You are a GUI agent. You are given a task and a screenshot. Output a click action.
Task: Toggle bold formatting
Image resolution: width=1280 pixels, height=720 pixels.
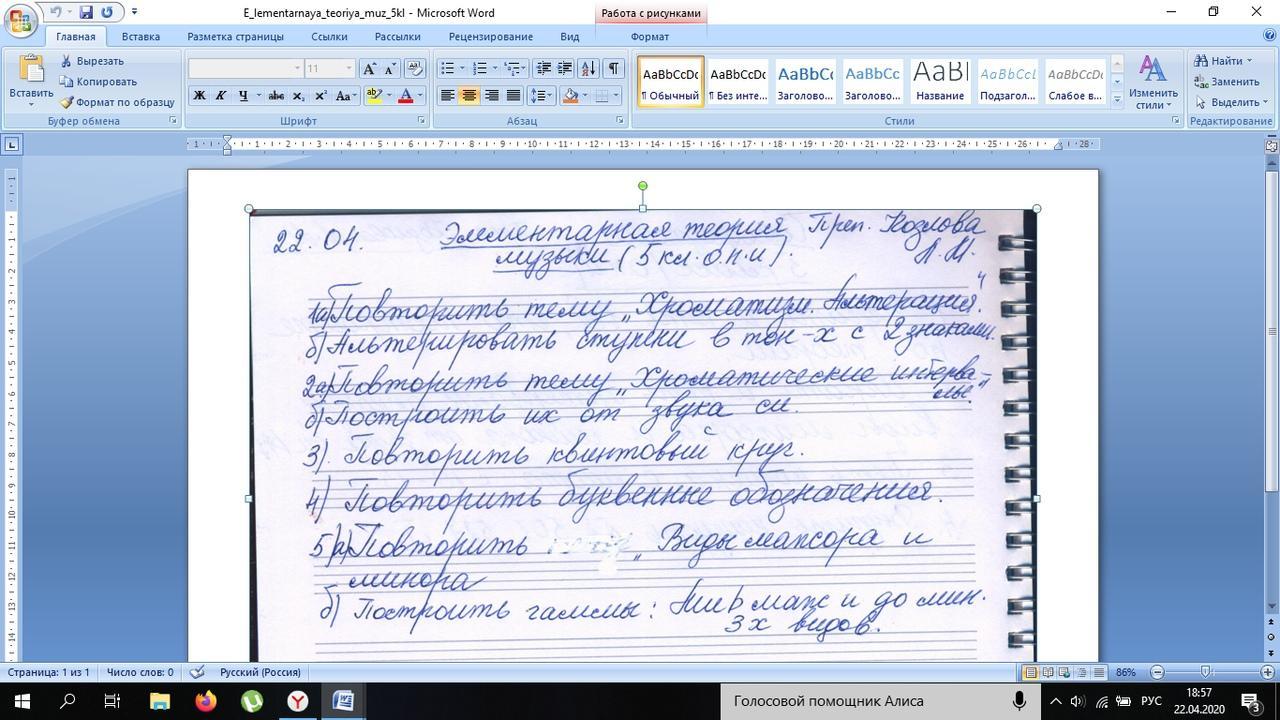pyautogui.click(x=199, y=95)
